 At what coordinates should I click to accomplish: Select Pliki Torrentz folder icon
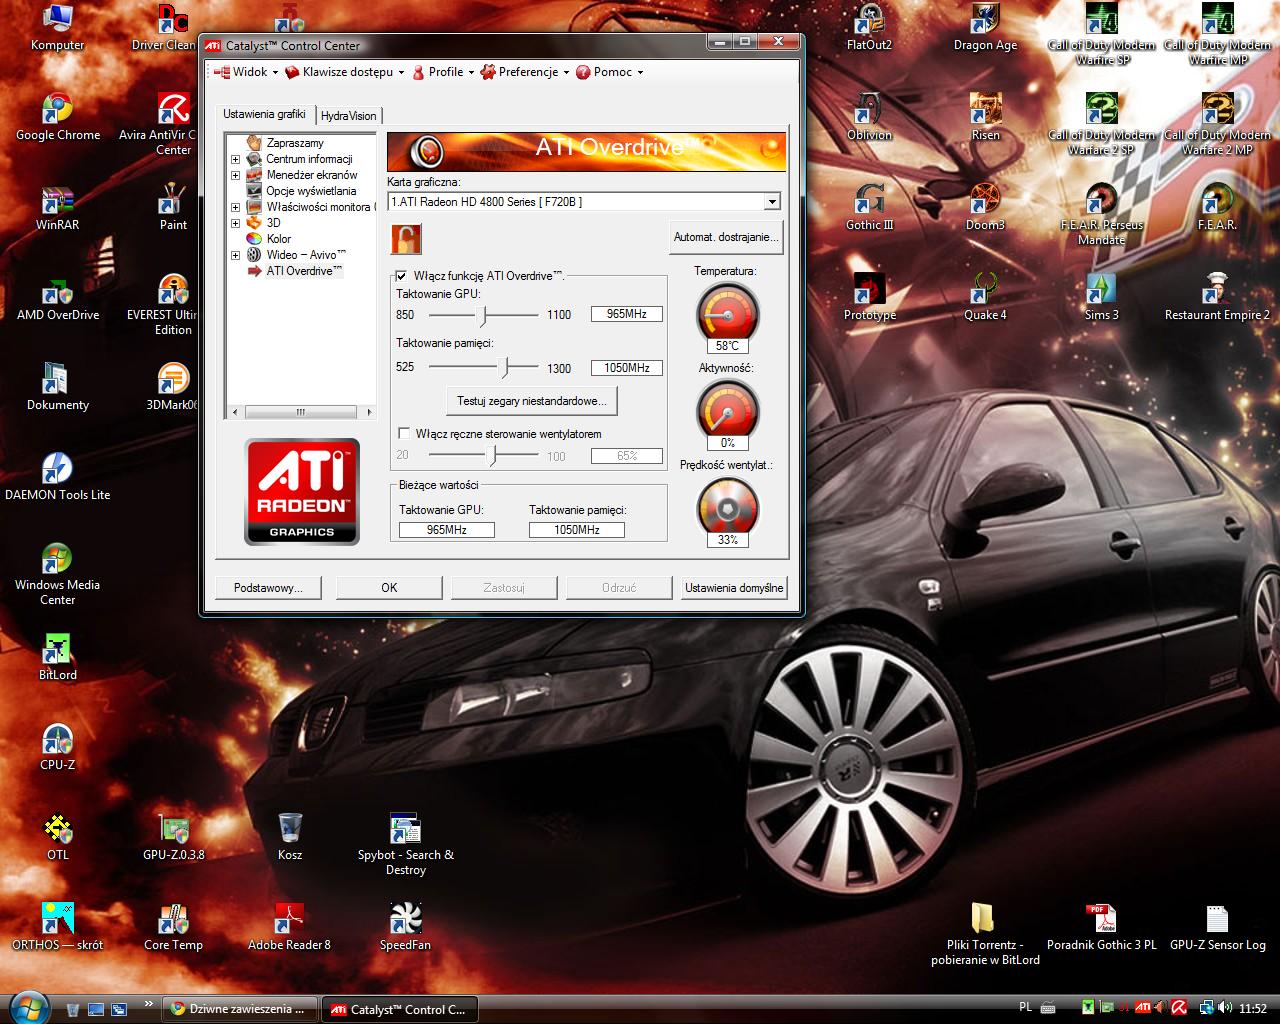(985, 935)
